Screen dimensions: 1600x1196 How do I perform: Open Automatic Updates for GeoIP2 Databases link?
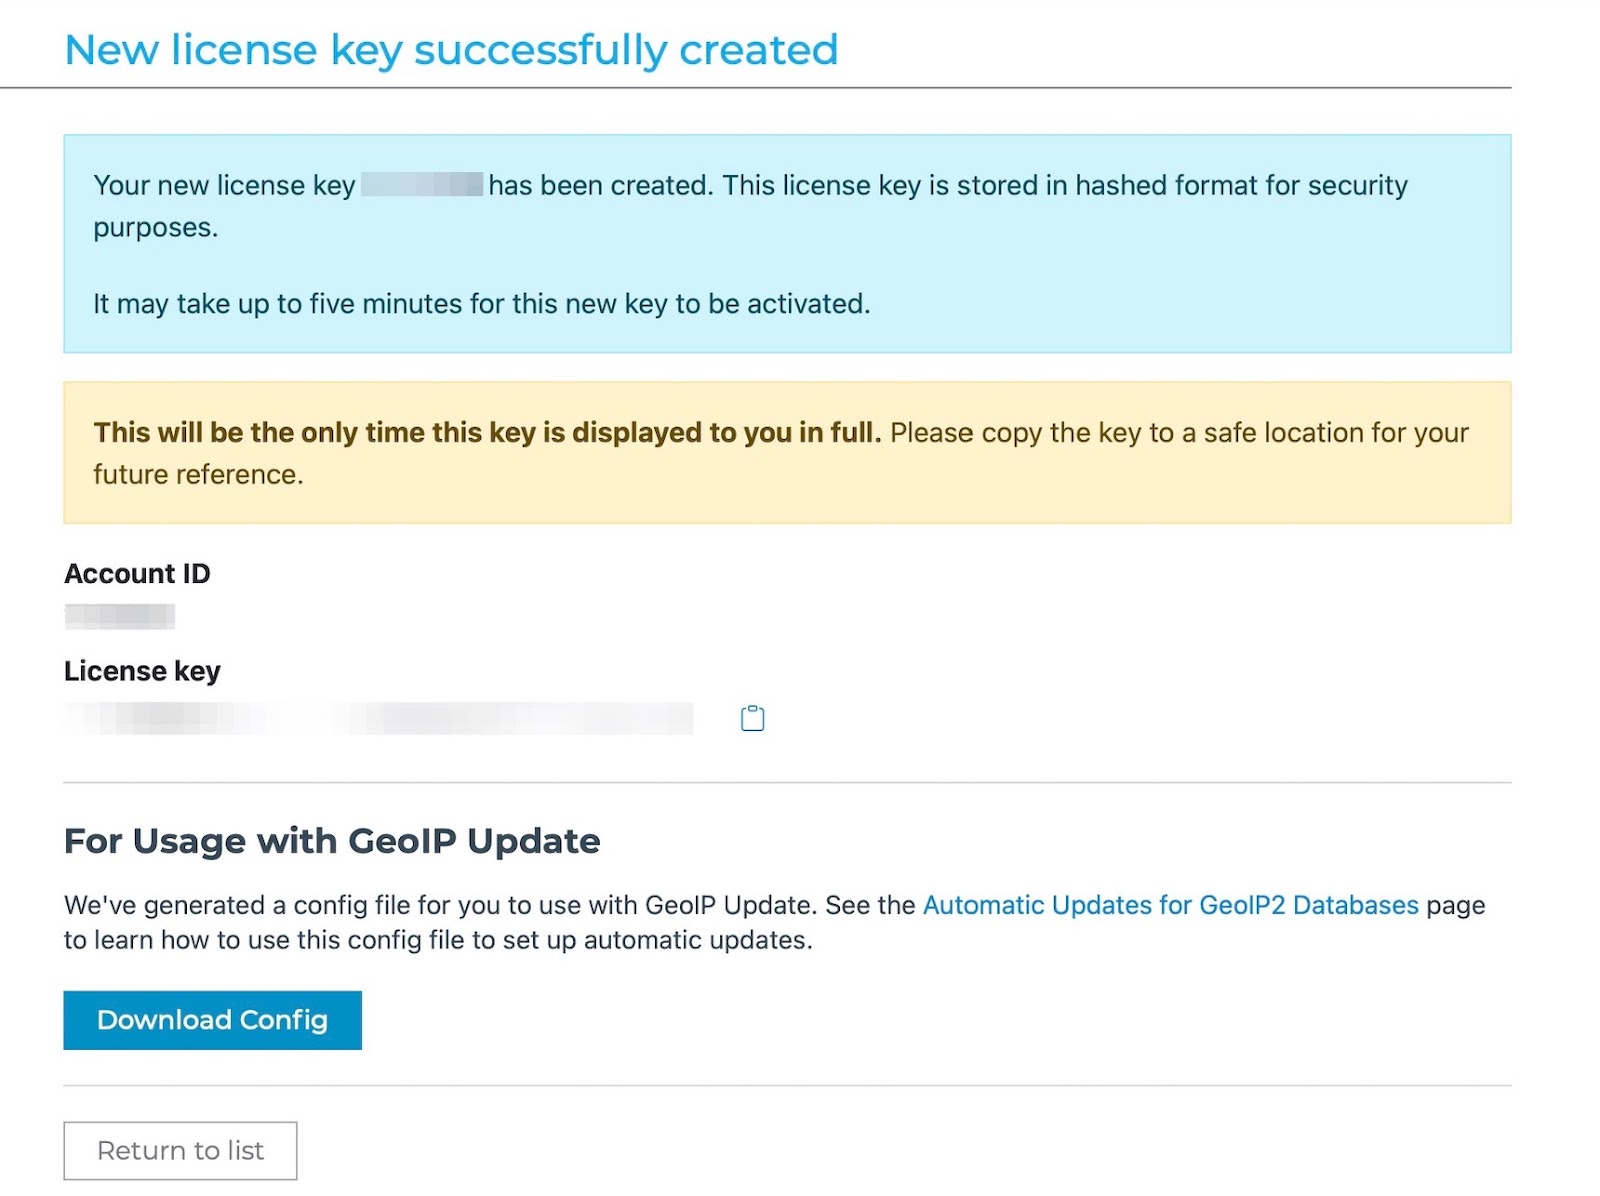(1170, 905)
